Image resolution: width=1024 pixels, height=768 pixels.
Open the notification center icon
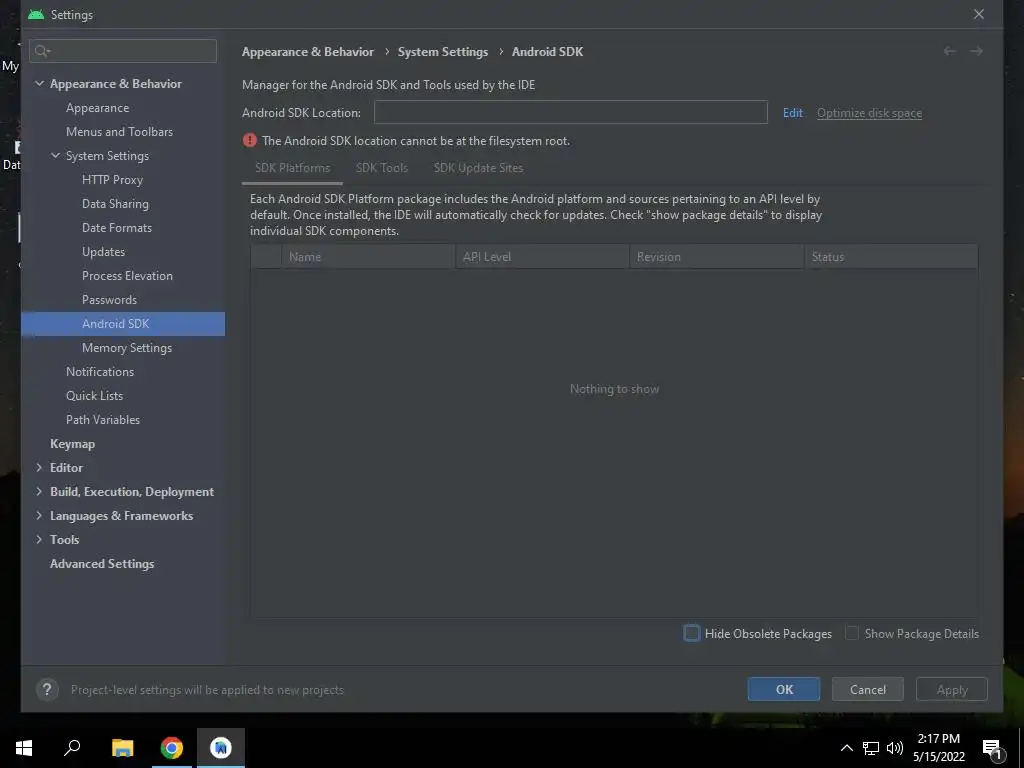tap(992, 748)
